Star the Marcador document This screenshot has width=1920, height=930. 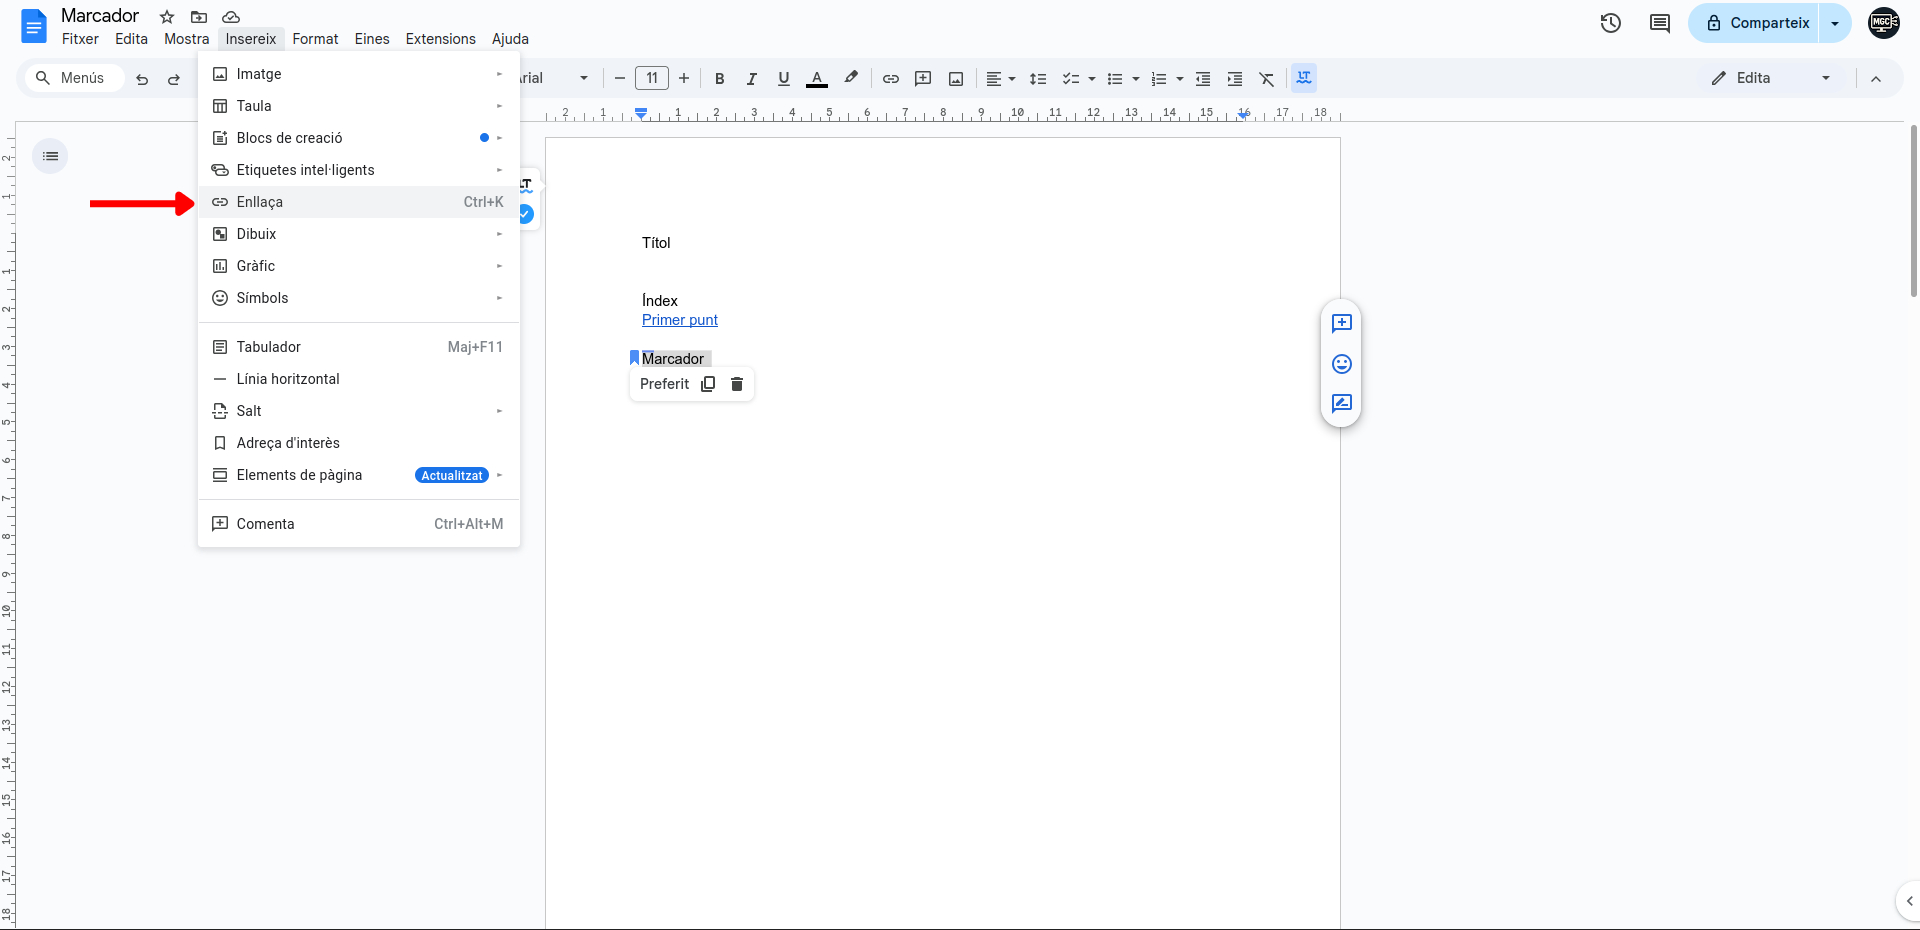tap(167, 17)
